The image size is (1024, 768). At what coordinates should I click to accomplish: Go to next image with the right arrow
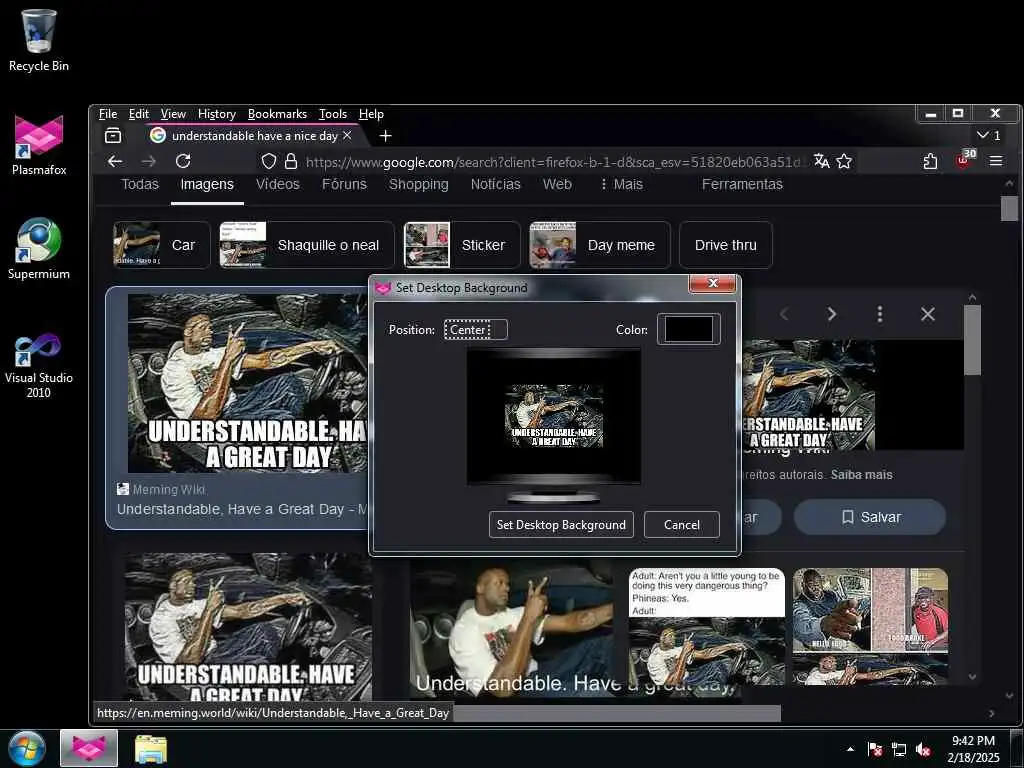[x=831, y=314]
